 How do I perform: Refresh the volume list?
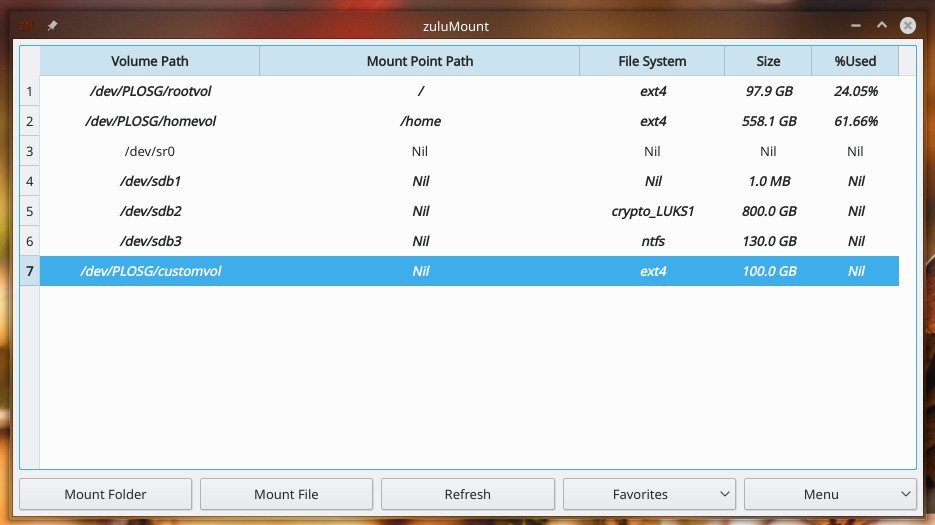468,494
